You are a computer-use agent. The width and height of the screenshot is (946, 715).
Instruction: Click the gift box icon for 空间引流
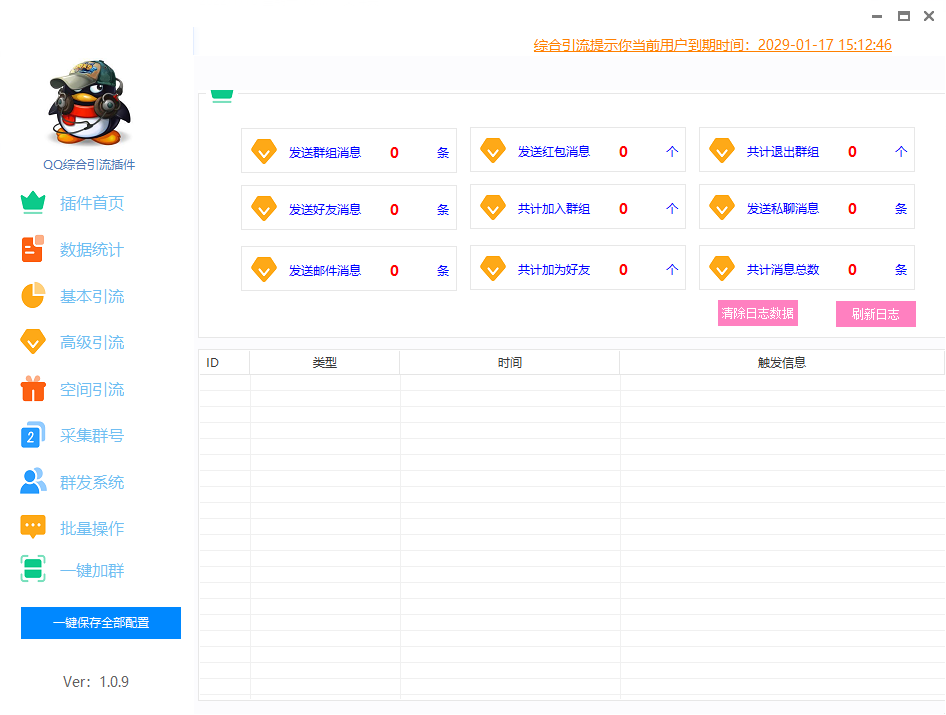(33, 388)
